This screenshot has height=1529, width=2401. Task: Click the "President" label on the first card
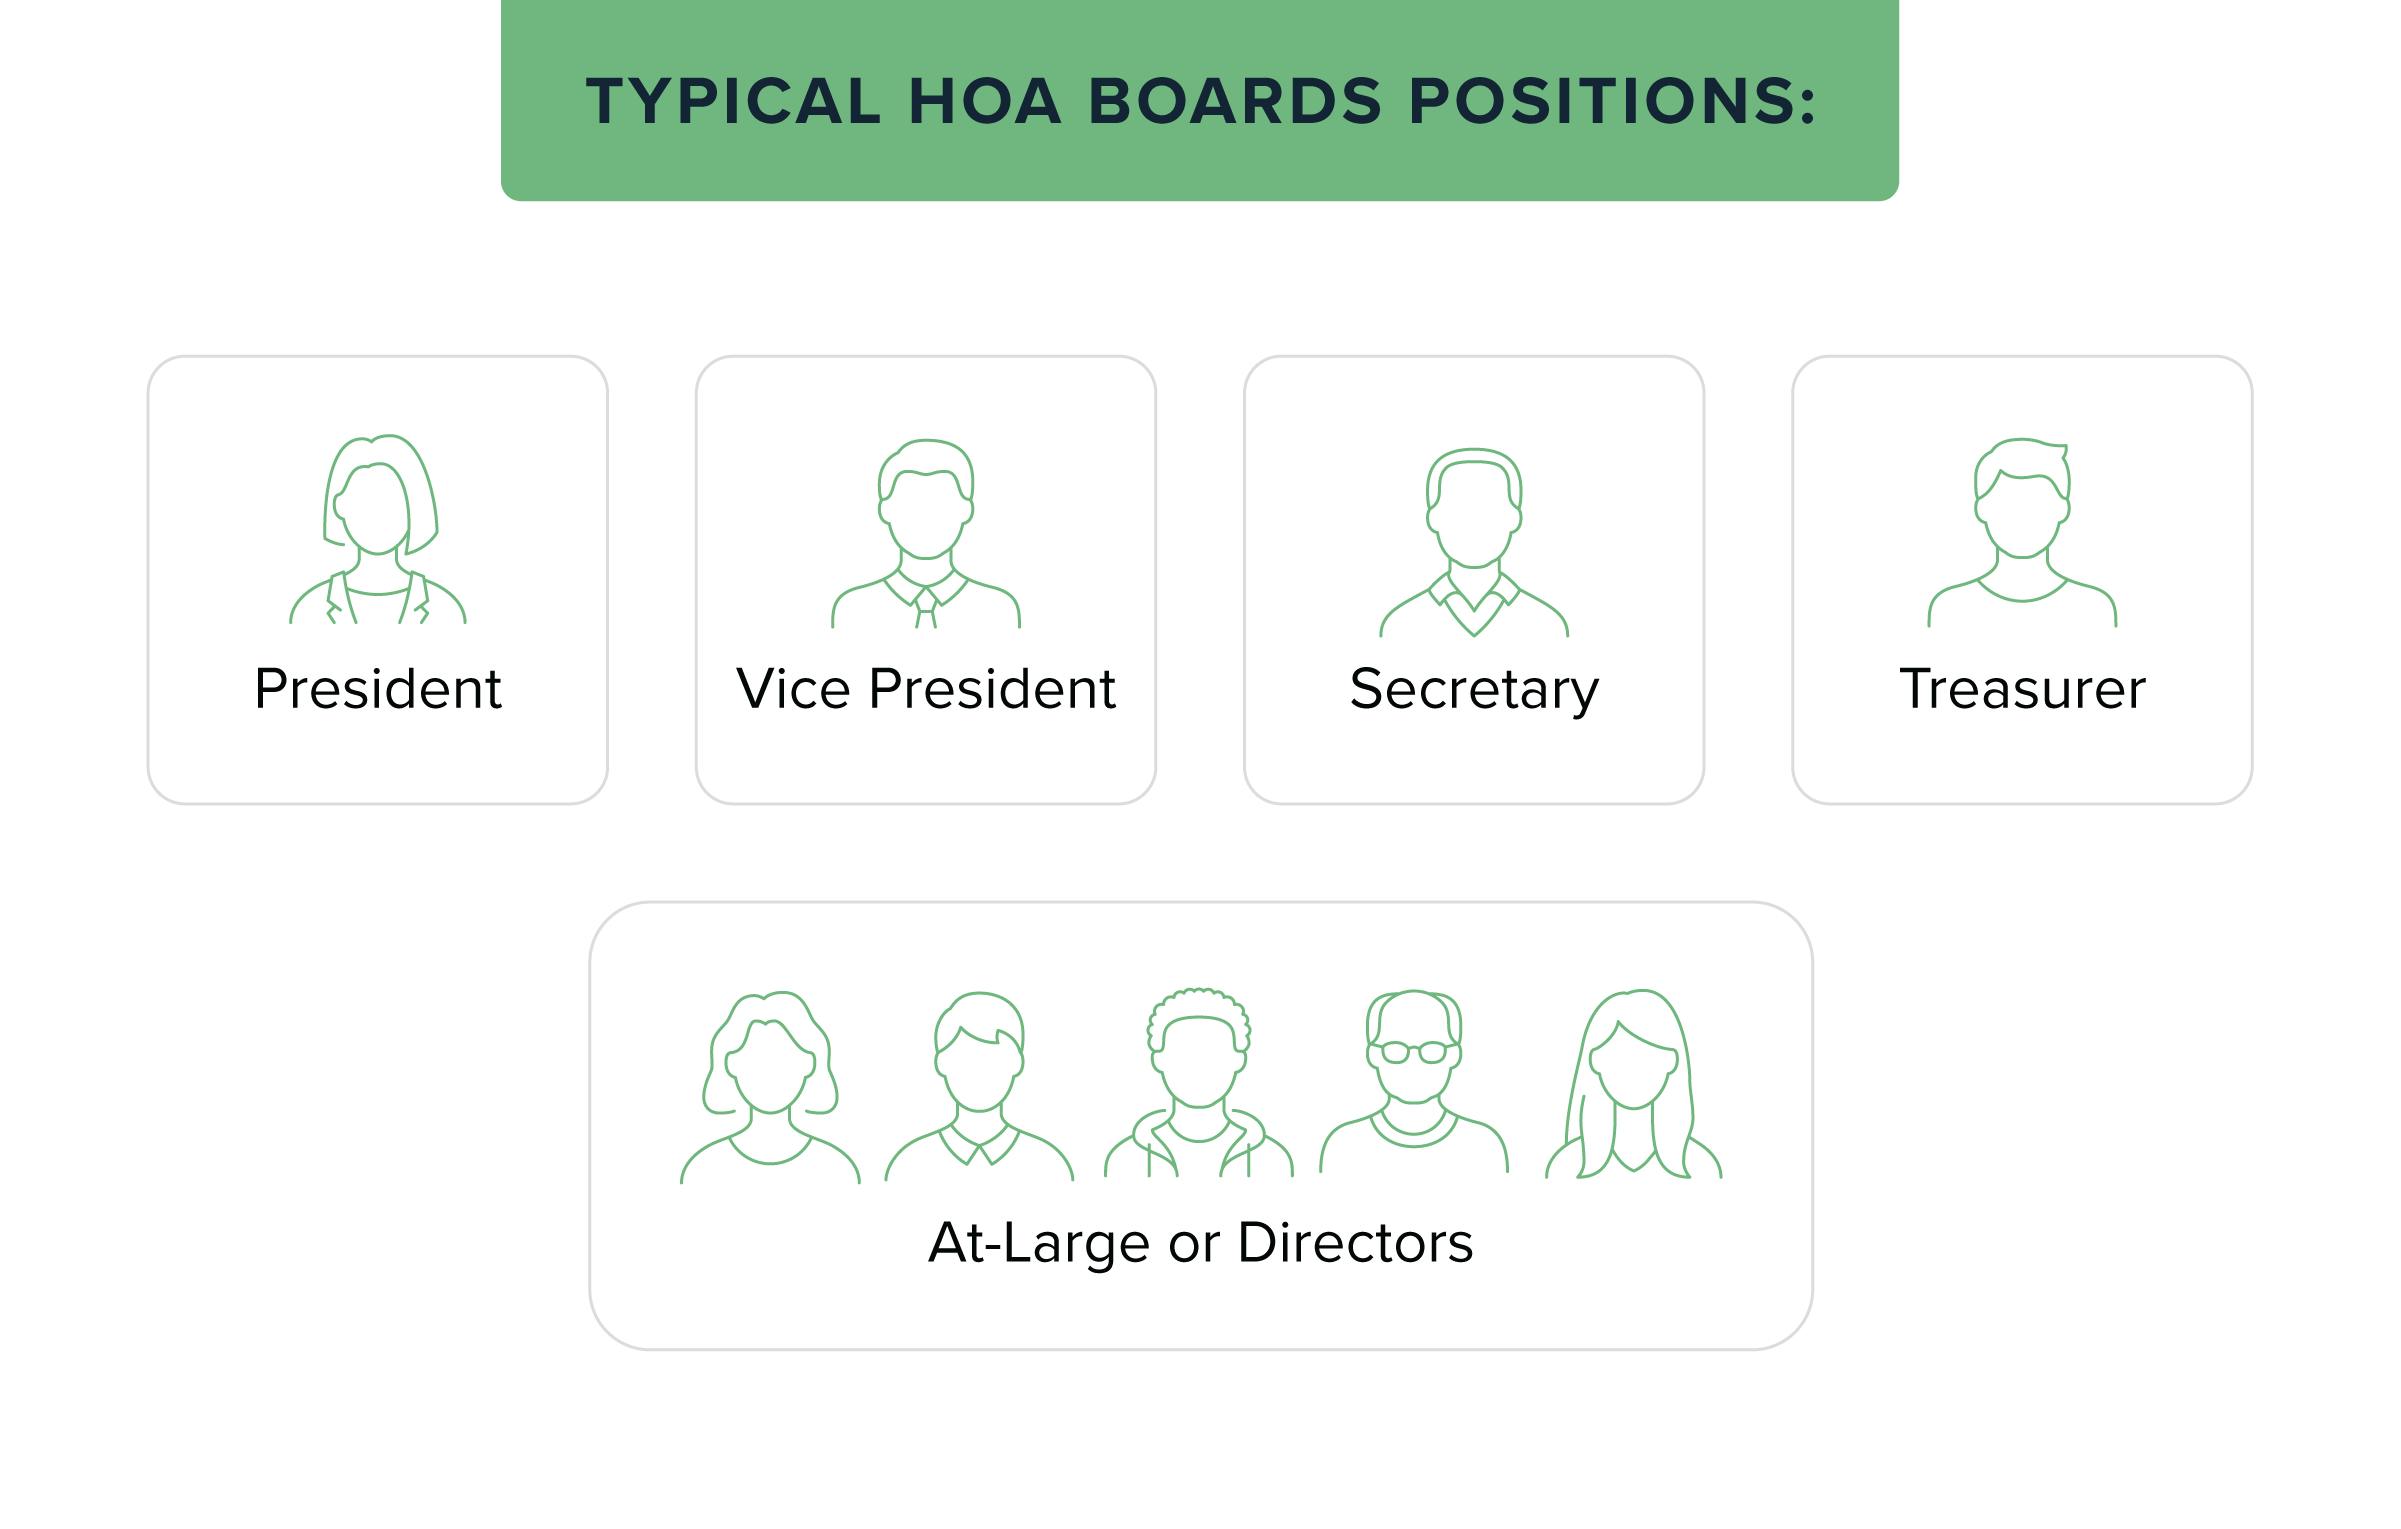pos(378,689)
